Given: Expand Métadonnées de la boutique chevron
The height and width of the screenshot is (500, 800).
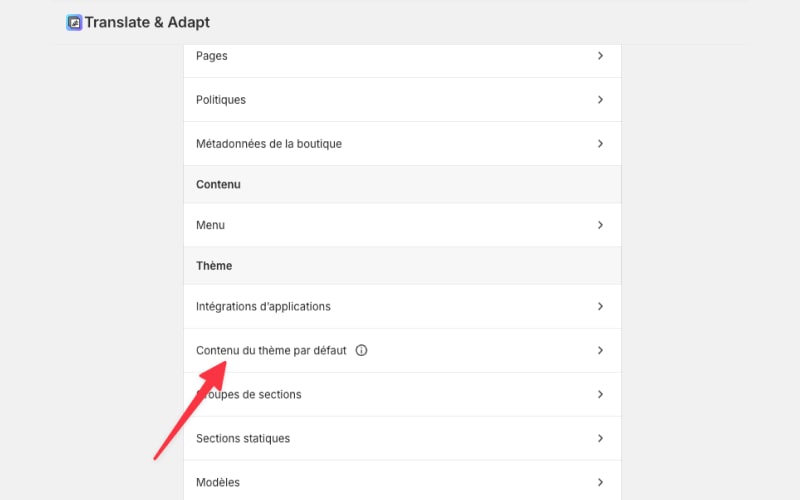Looking at the screenshot, I should tap(600, 144).
